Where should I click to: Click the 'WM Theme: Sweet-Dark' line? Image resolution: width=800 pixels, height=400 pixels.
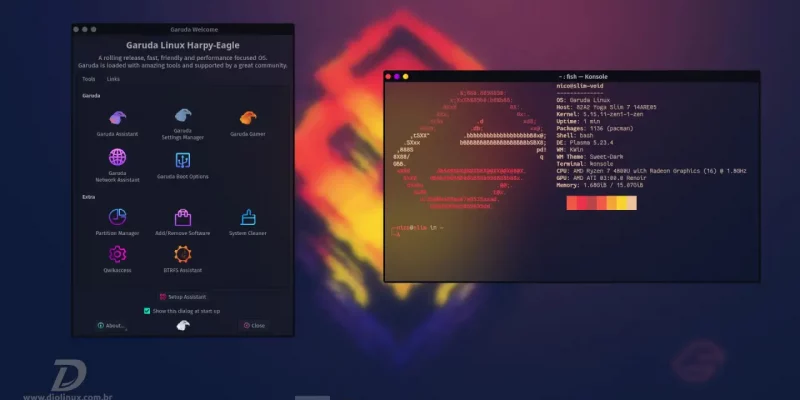(590, 157)
